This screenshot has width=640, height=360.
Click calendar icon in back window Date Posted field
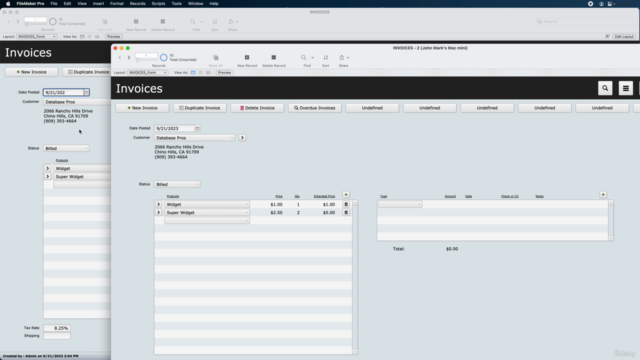pyautogui.click(x=86, y=93)
